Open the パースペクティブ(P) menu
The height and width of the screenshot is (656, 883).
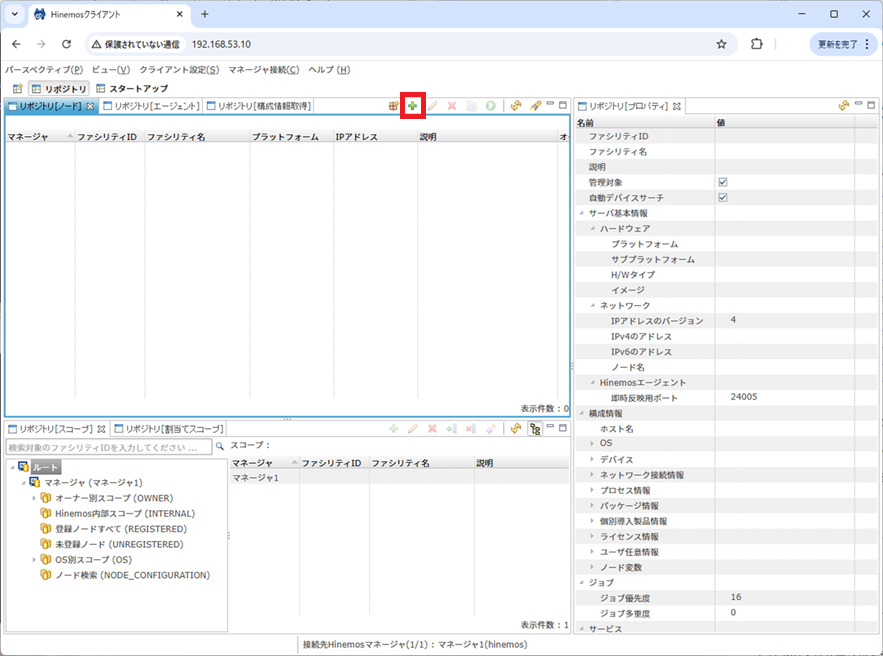[44, 70]
